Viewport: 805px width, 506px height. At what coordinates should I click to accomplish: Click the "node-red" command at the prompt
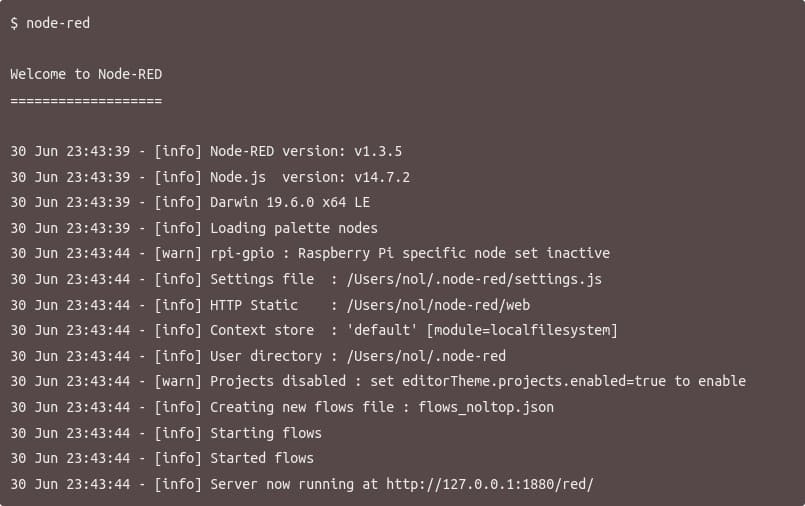coord(58,23)
